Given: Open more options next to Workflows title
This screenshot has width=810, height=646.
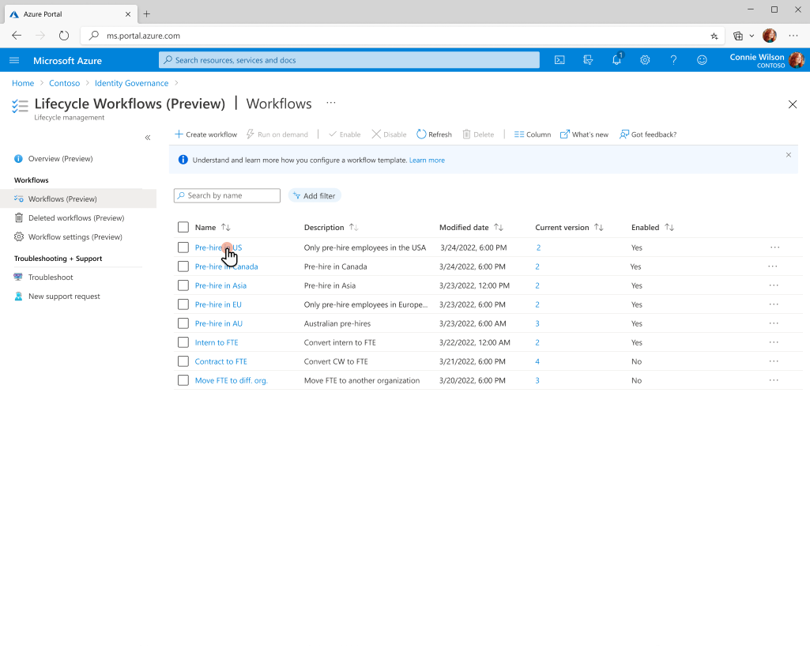Looking at the screenshot, I should tap(331, 103).
